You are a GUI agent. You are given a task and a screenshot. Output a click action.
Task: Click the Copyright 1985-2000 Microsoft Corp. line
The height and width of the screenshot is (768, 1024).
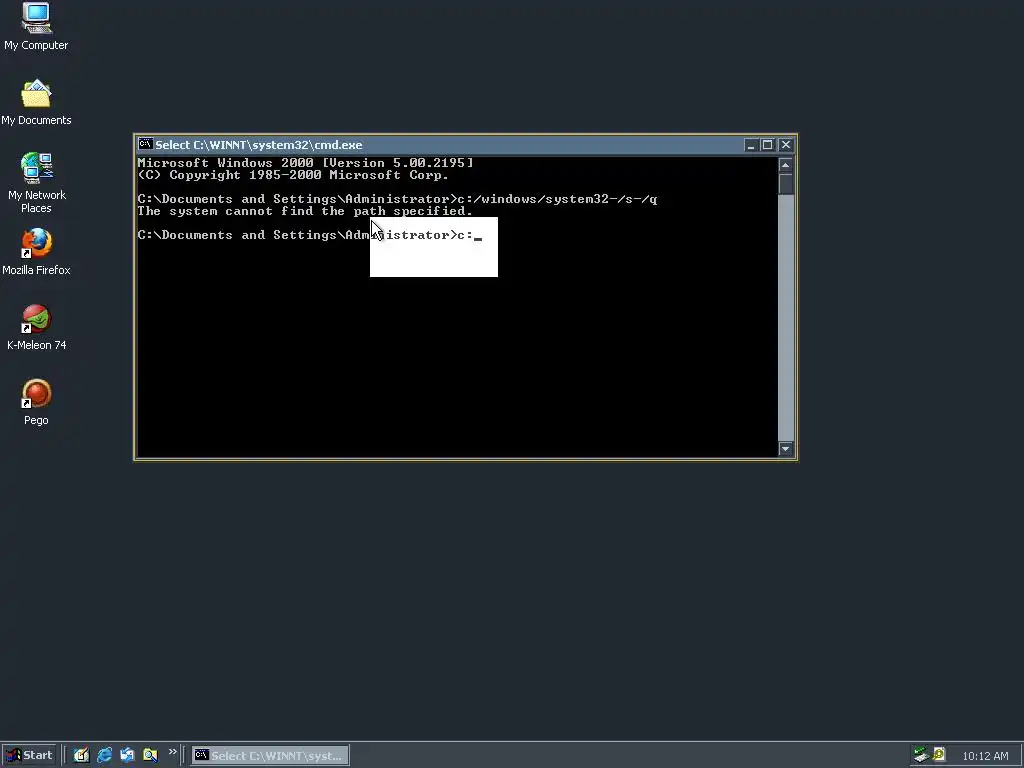coord(293,175)
